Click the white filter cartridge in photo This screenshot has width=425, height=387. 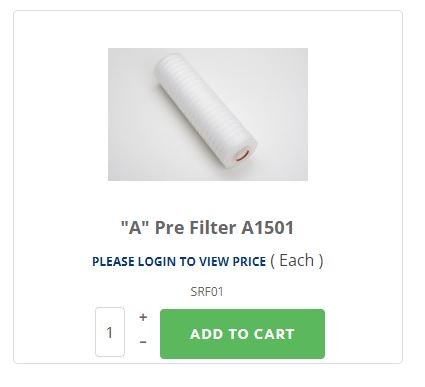pos(203,108)
